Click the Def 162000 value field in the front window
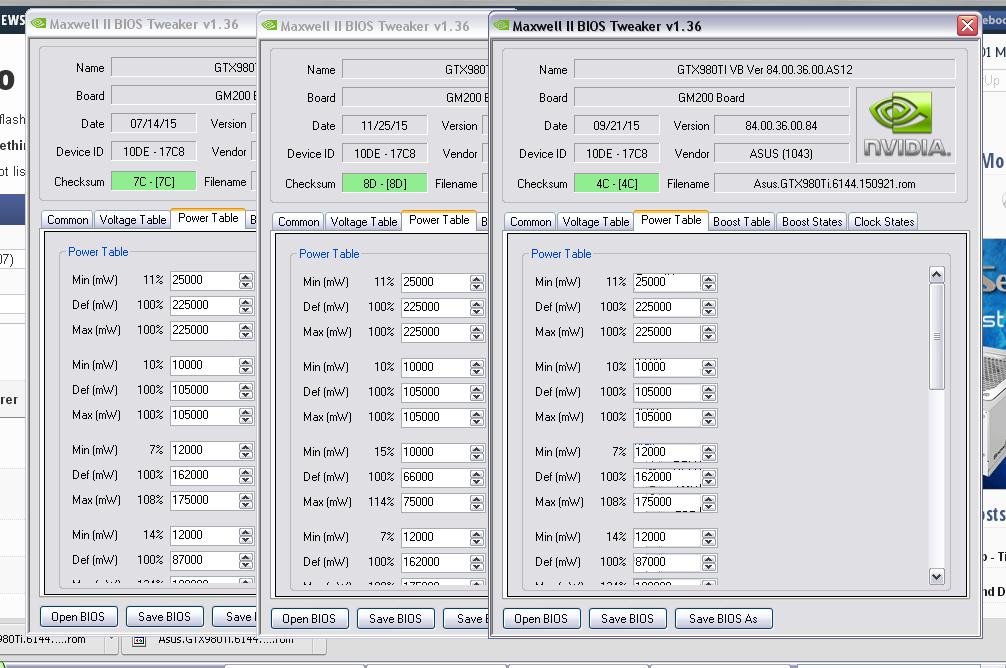This screenshot has width=1006, height=668. 667,477
